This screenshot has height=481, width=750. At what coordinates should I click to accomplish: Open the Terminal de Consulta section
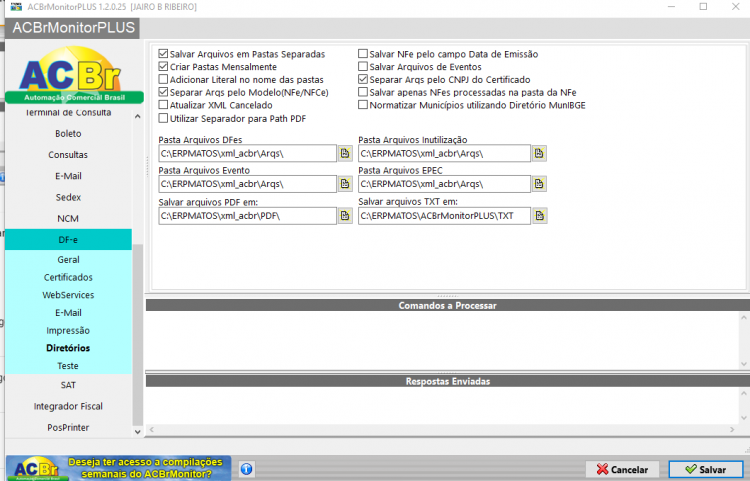[68, 113]
